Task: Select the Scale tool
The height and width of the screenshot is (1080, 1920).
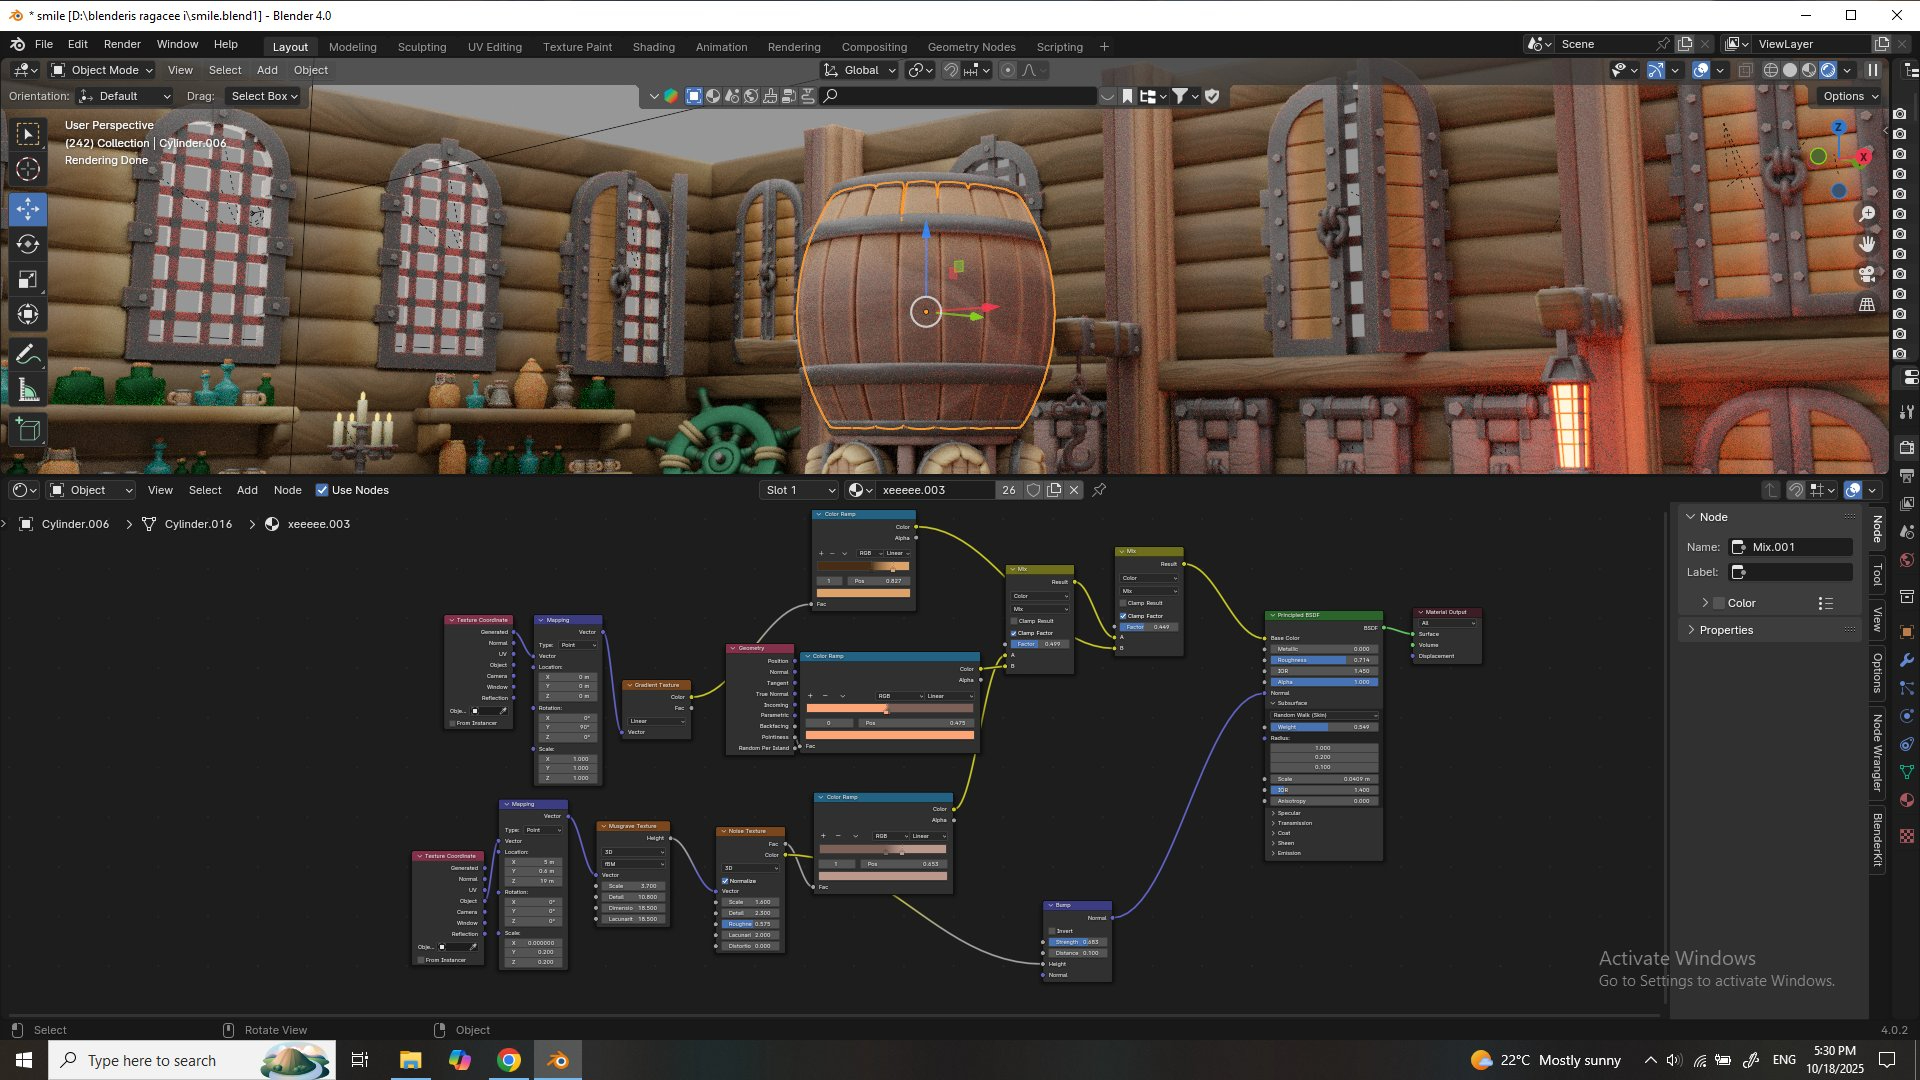Action: [28, 279]
